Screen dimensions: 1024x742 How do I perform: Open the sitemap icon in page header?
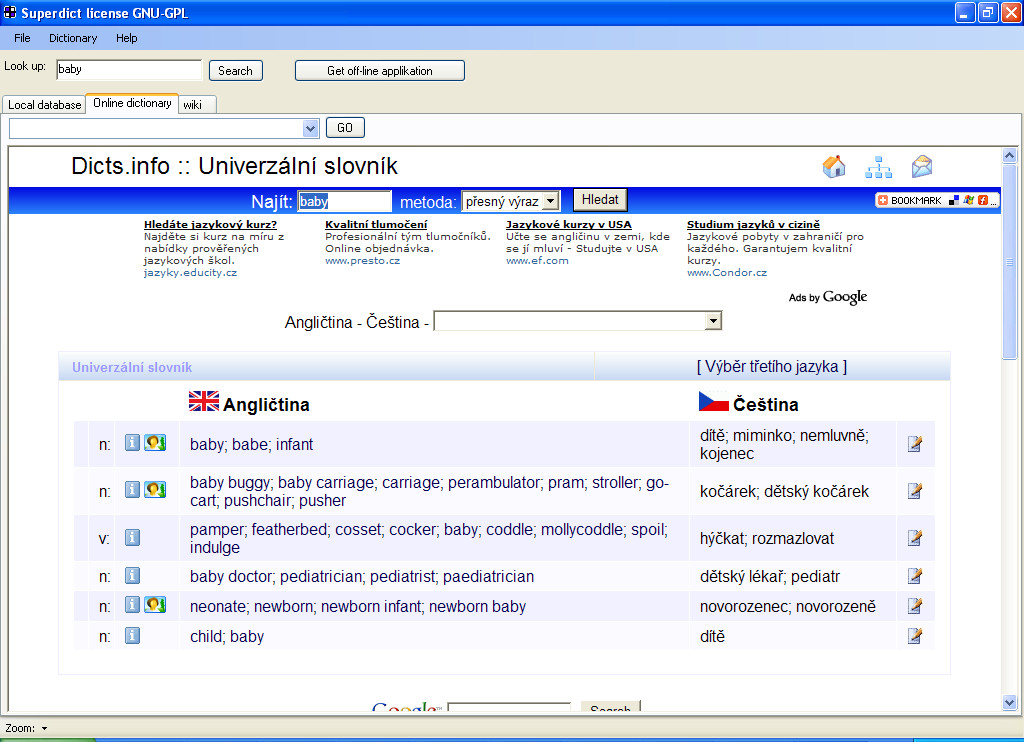pyautogui.click(x=878, y=167)
